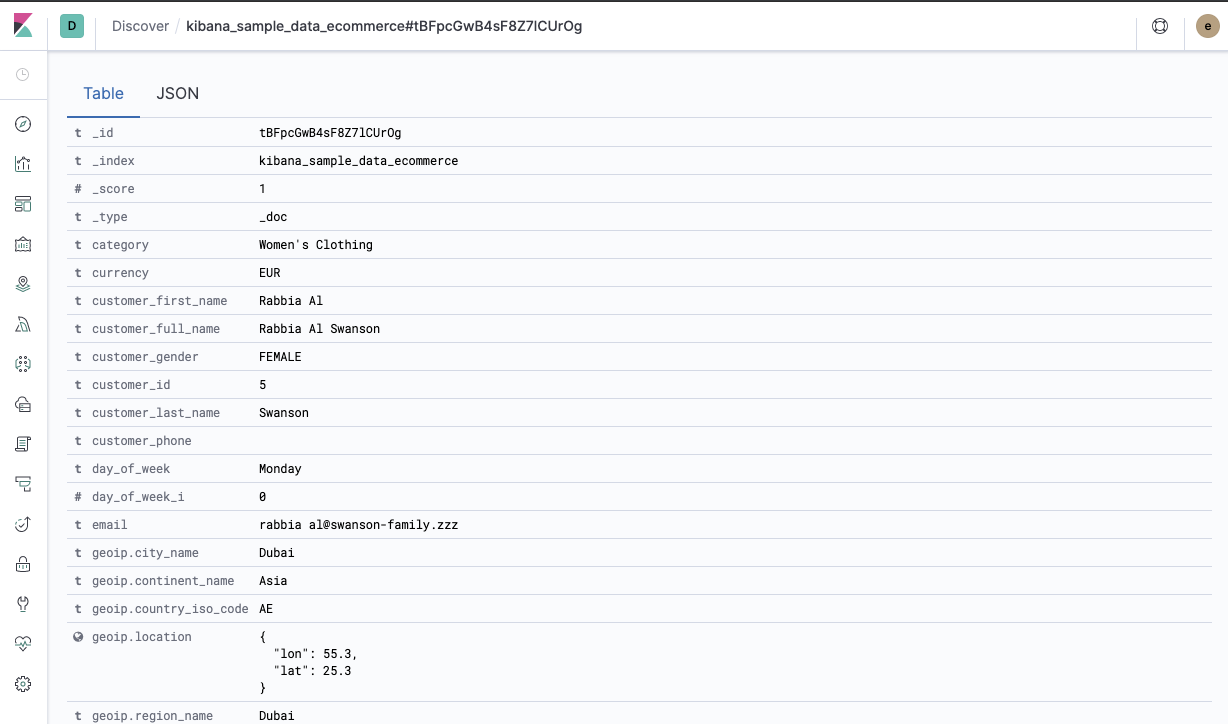Click the geoip.country_iso_code field name

click(170, 609)
